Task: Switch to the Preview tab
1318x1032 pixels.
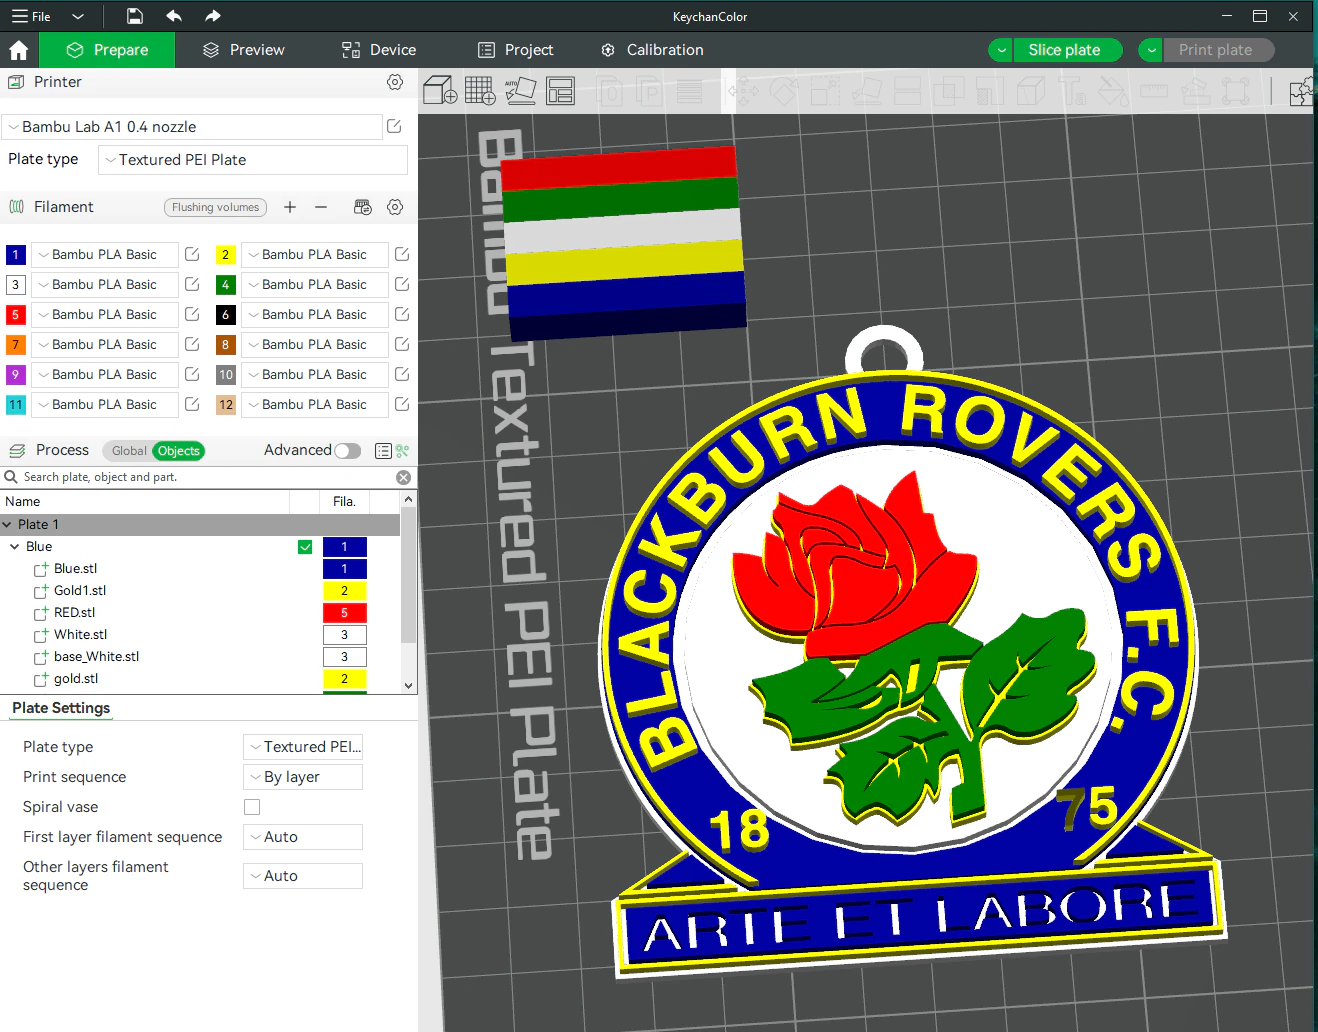Action: (x=243, y=50)
